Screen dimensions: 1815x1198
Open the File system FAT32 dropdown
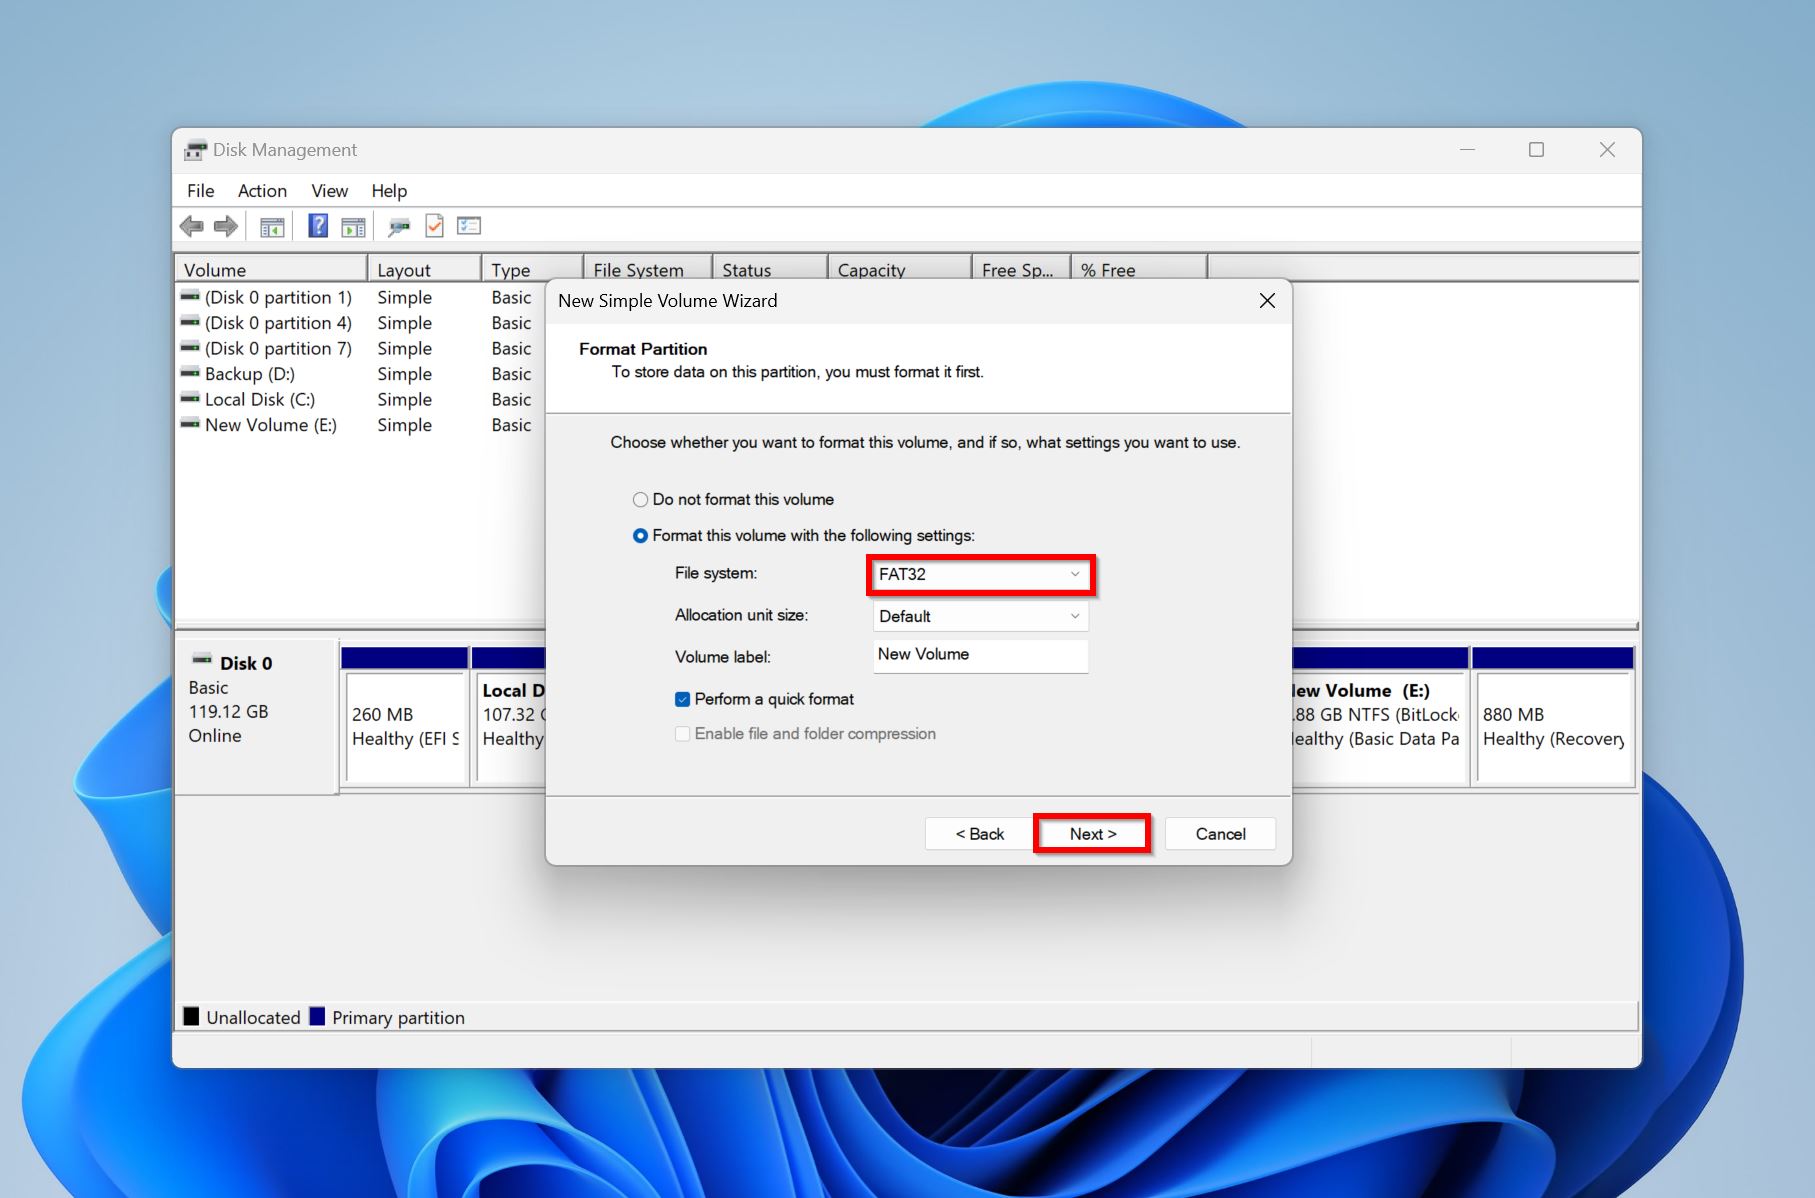(x=980, y=575)
